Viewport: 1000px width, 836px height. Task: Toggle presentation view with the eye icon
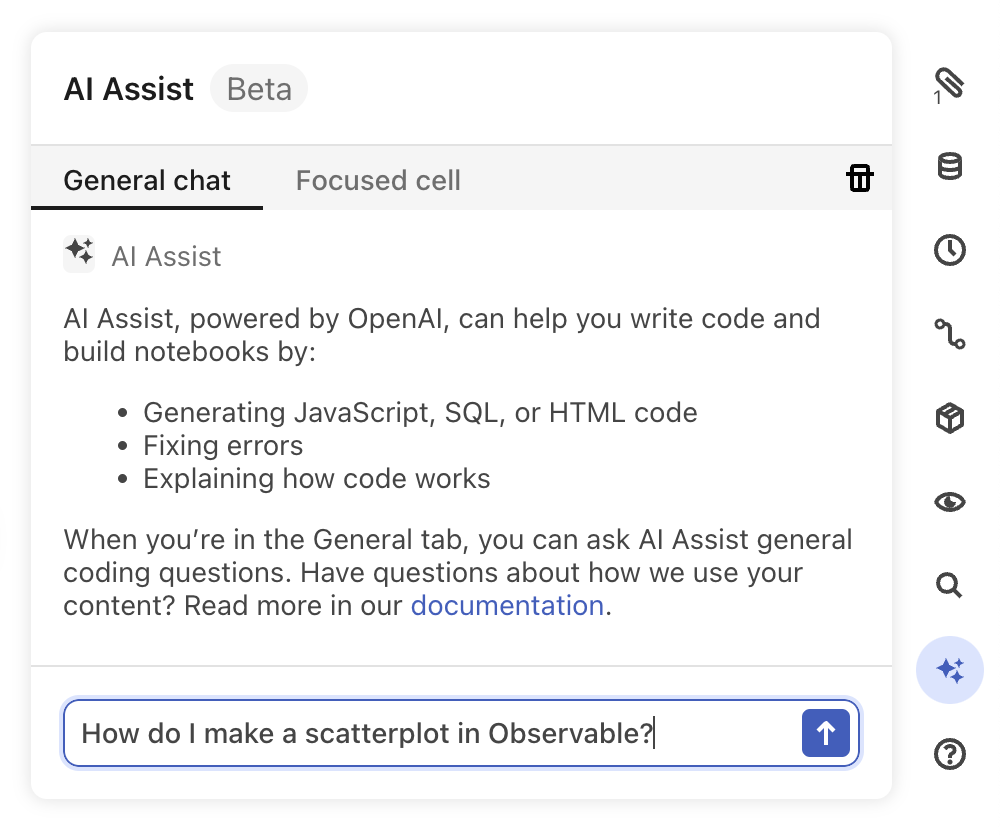(x=948, y=503)
